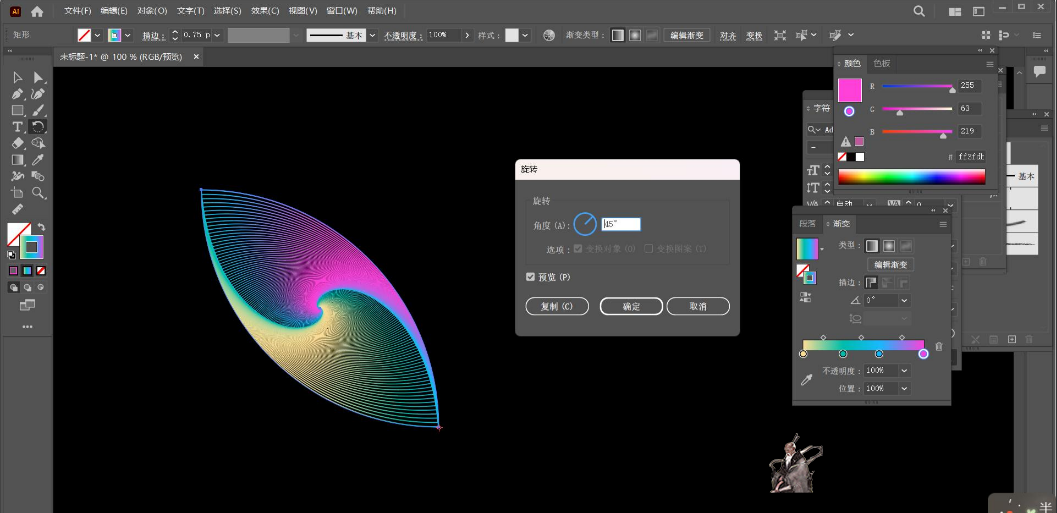The width and height of the screenshot is (1057, 513).
Task: Toggle the 变换图案 checkbox
Action: (649, 248)
